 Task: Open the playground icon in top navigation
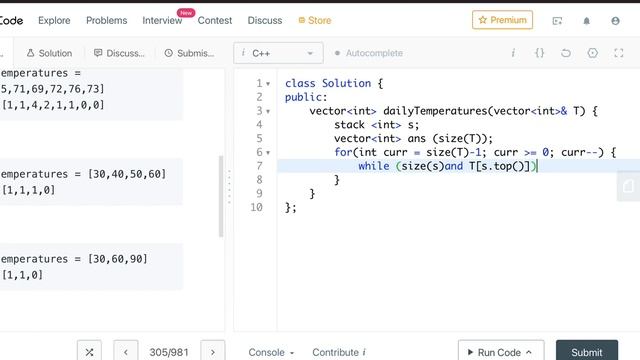tap(557, 21)
